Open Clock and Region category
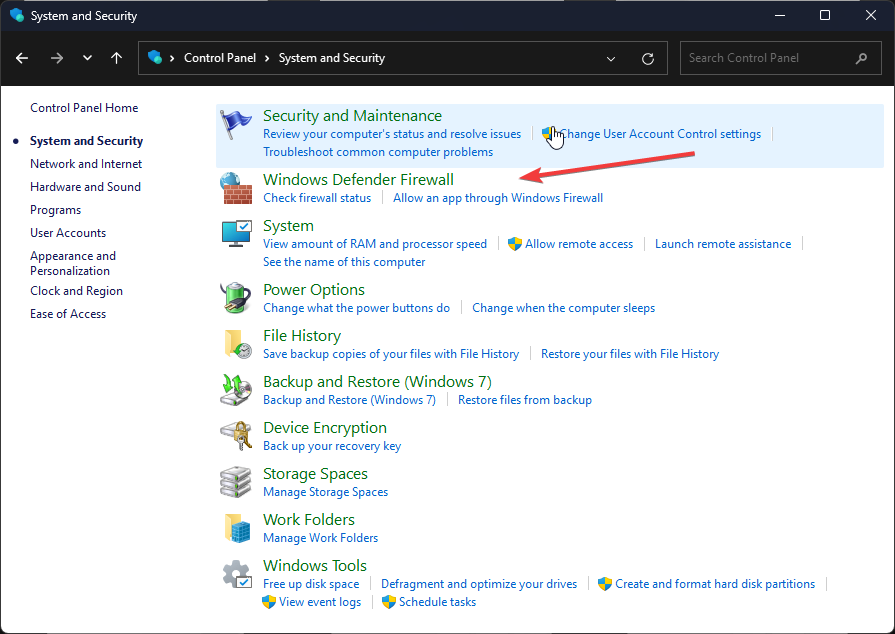 coord(76,291)
